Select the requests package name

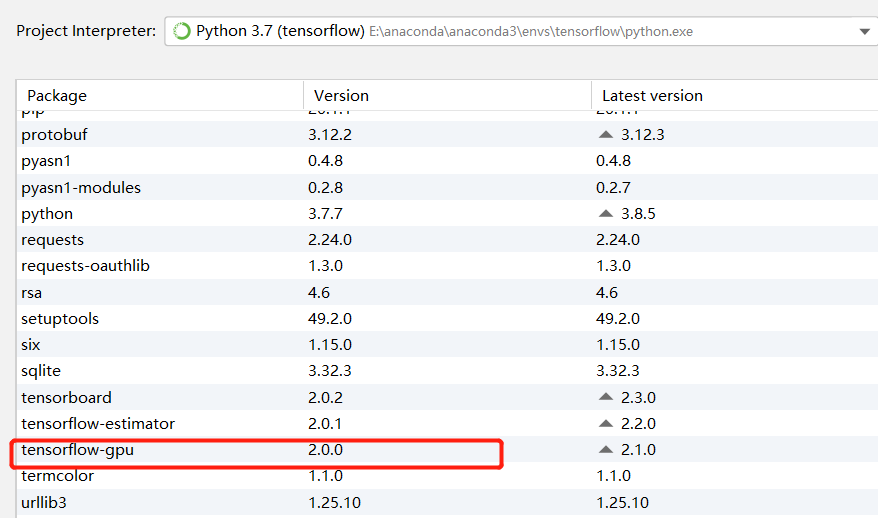(x=53, y=240)
